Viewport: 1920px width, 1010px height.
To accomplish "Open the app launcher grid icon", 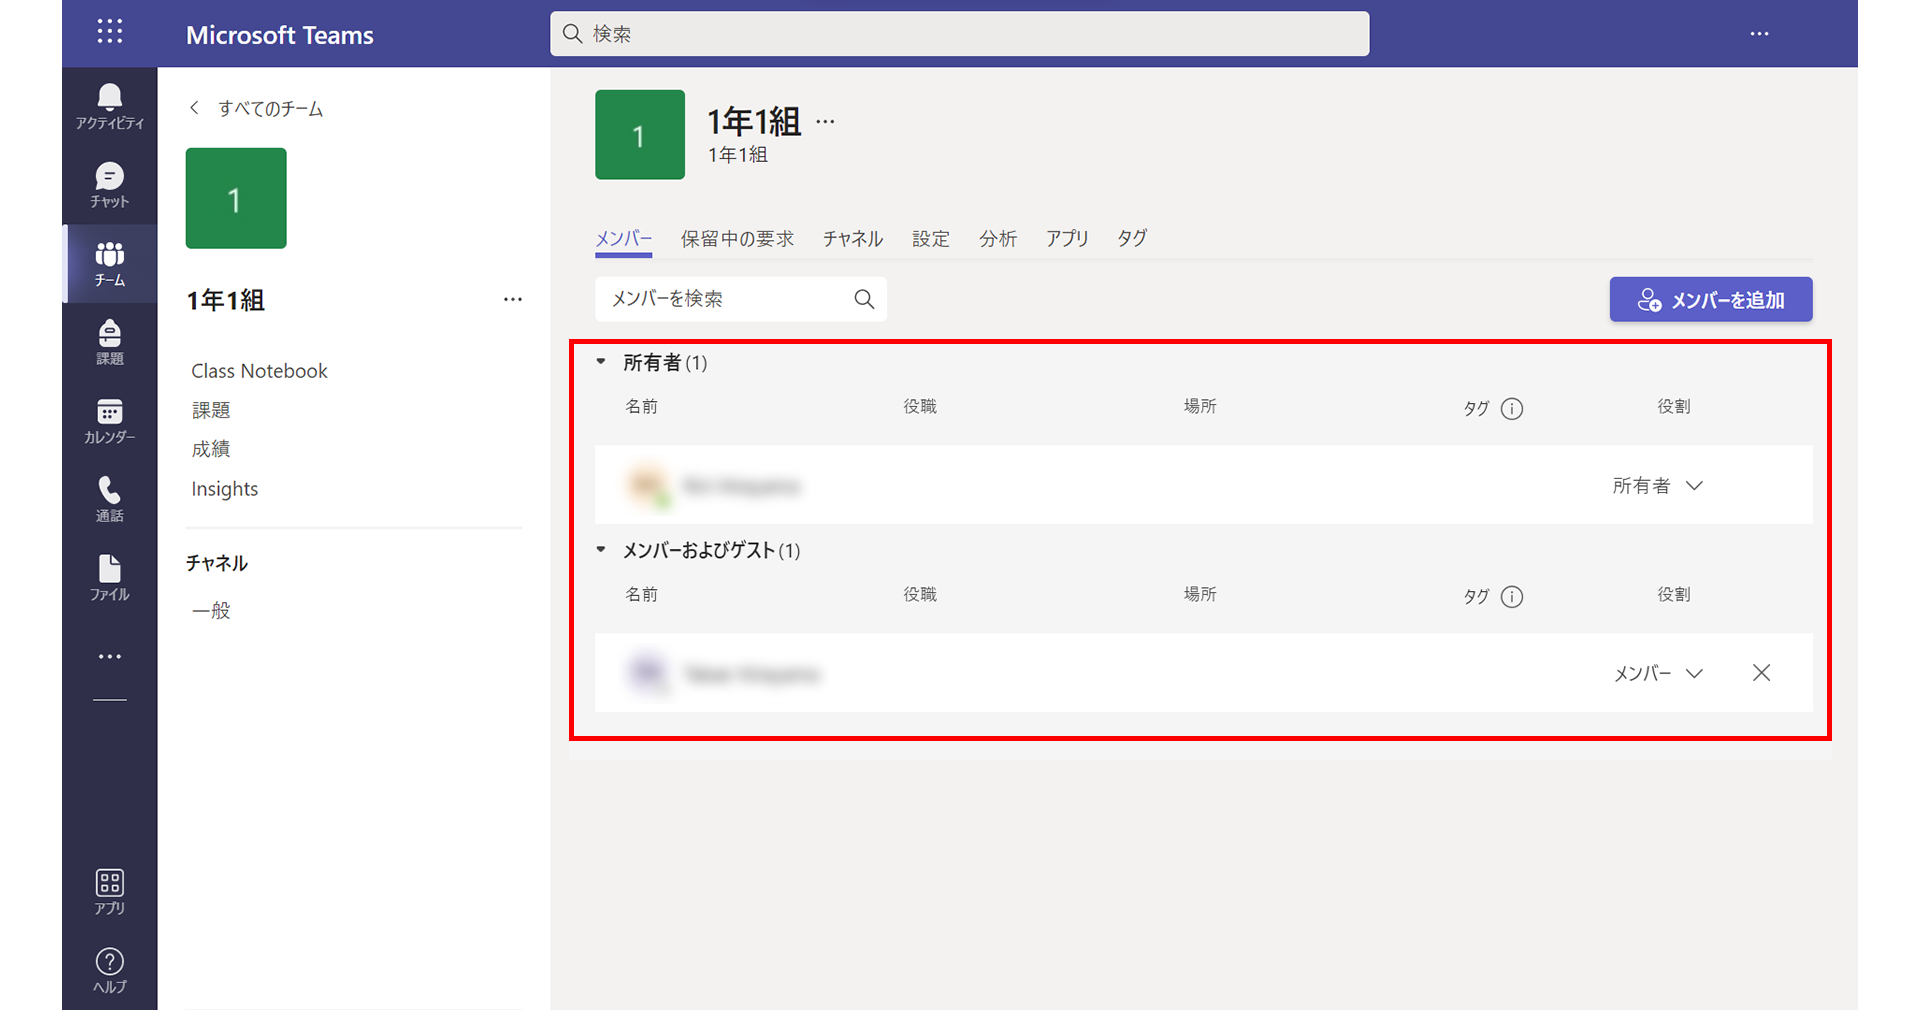I will (110, 32).
